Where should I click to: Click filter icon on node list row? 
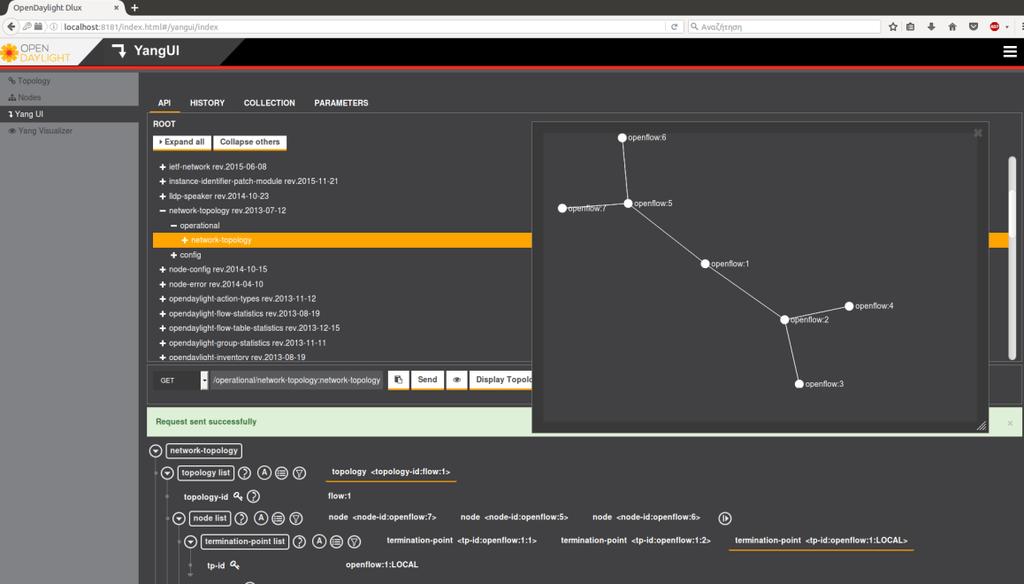click(296, 519)
